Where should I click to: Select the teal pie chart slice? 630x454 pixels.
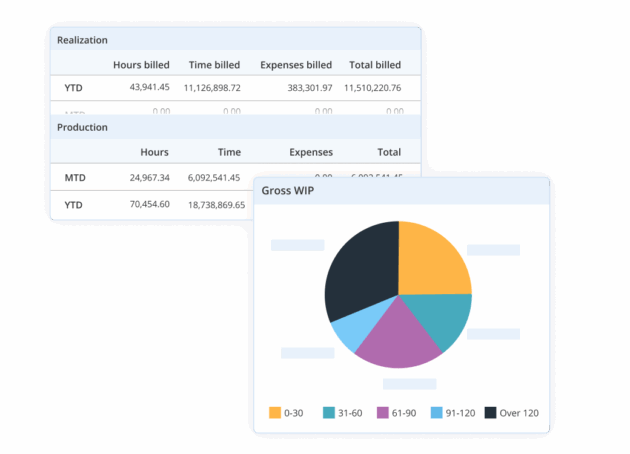(x=443, y=318)
